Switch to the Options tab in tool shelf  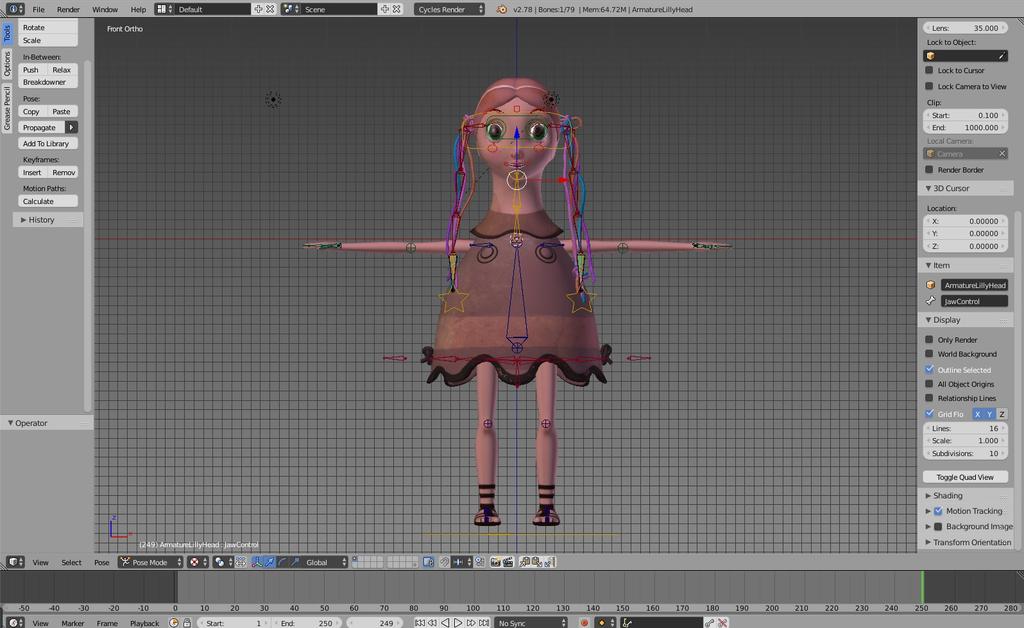tap(7, 64)
